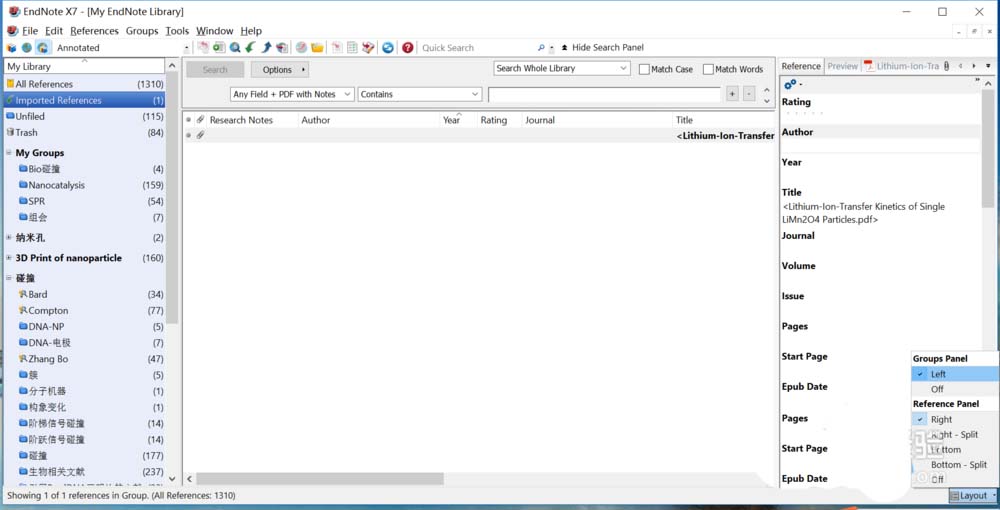Viewport: 1000px width, 510px height.
Task: Go to previous tab arrow in Reference panel
Action: [960, 66]
